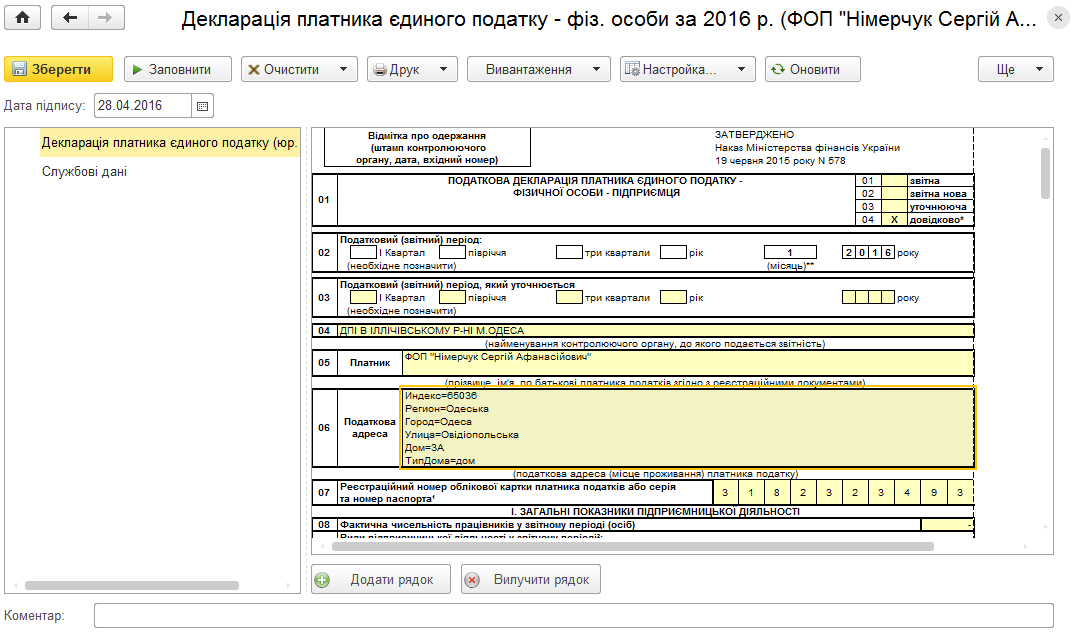The height and width of the screenshot is (634, 1073).
Task: Check рік in row 02
Action: point(673,253)
